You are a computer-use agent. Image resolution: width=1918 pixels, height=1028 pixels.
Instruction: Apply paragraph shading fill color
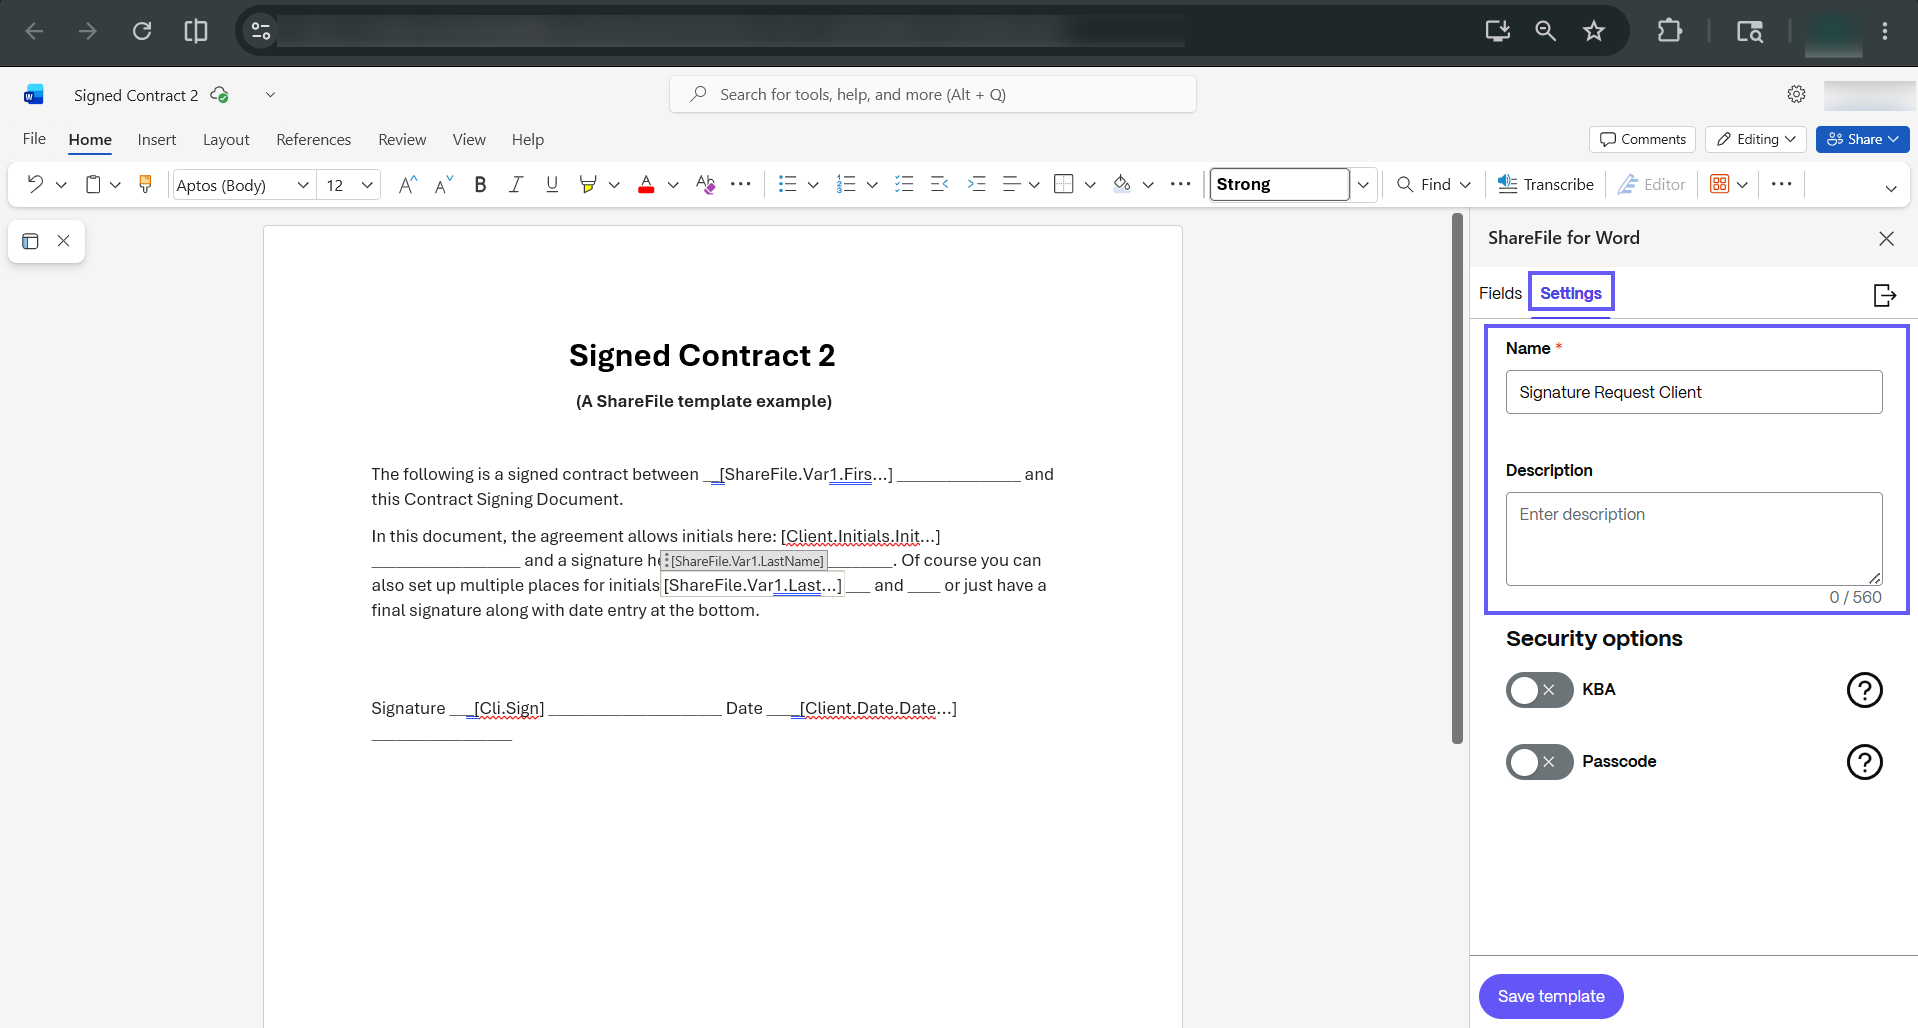tap(1122, 184)
